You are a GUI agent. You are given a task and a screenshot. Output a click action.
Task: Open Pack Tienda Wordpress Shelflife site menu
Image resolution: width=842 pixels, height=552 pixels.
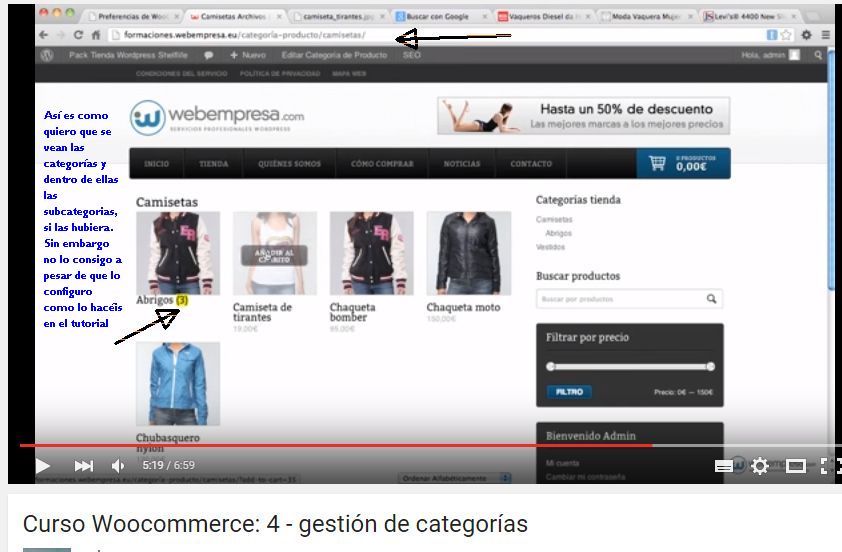[x=128, y=55]
